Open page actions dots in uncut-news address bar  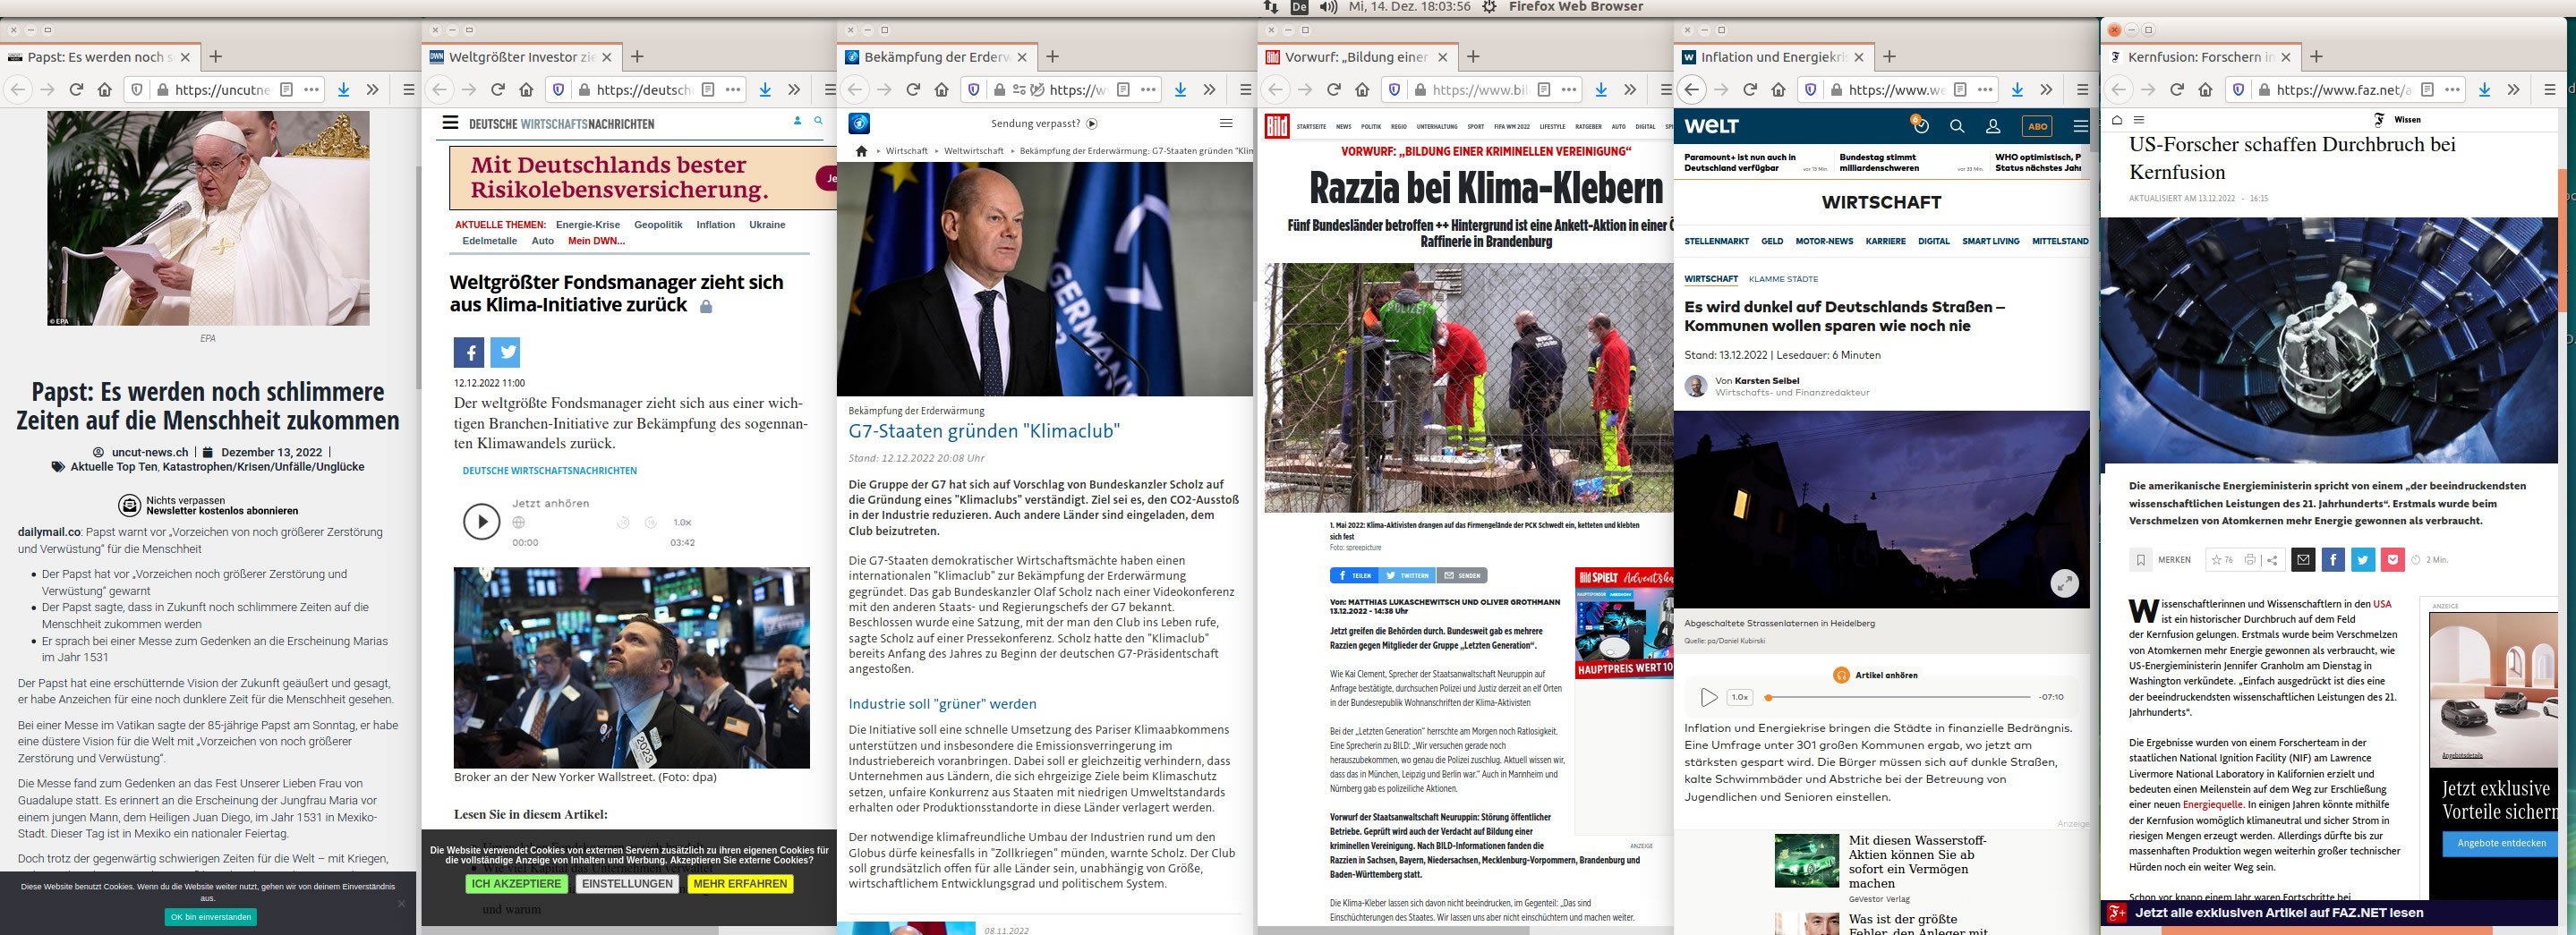click(312, 90)
